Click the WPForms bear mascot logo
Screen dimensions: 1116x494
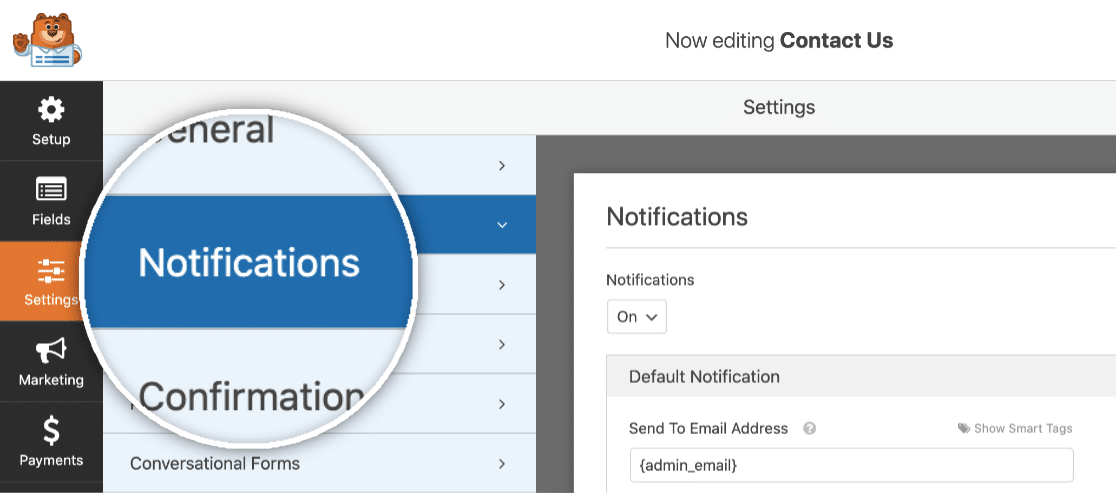point(47,40)
